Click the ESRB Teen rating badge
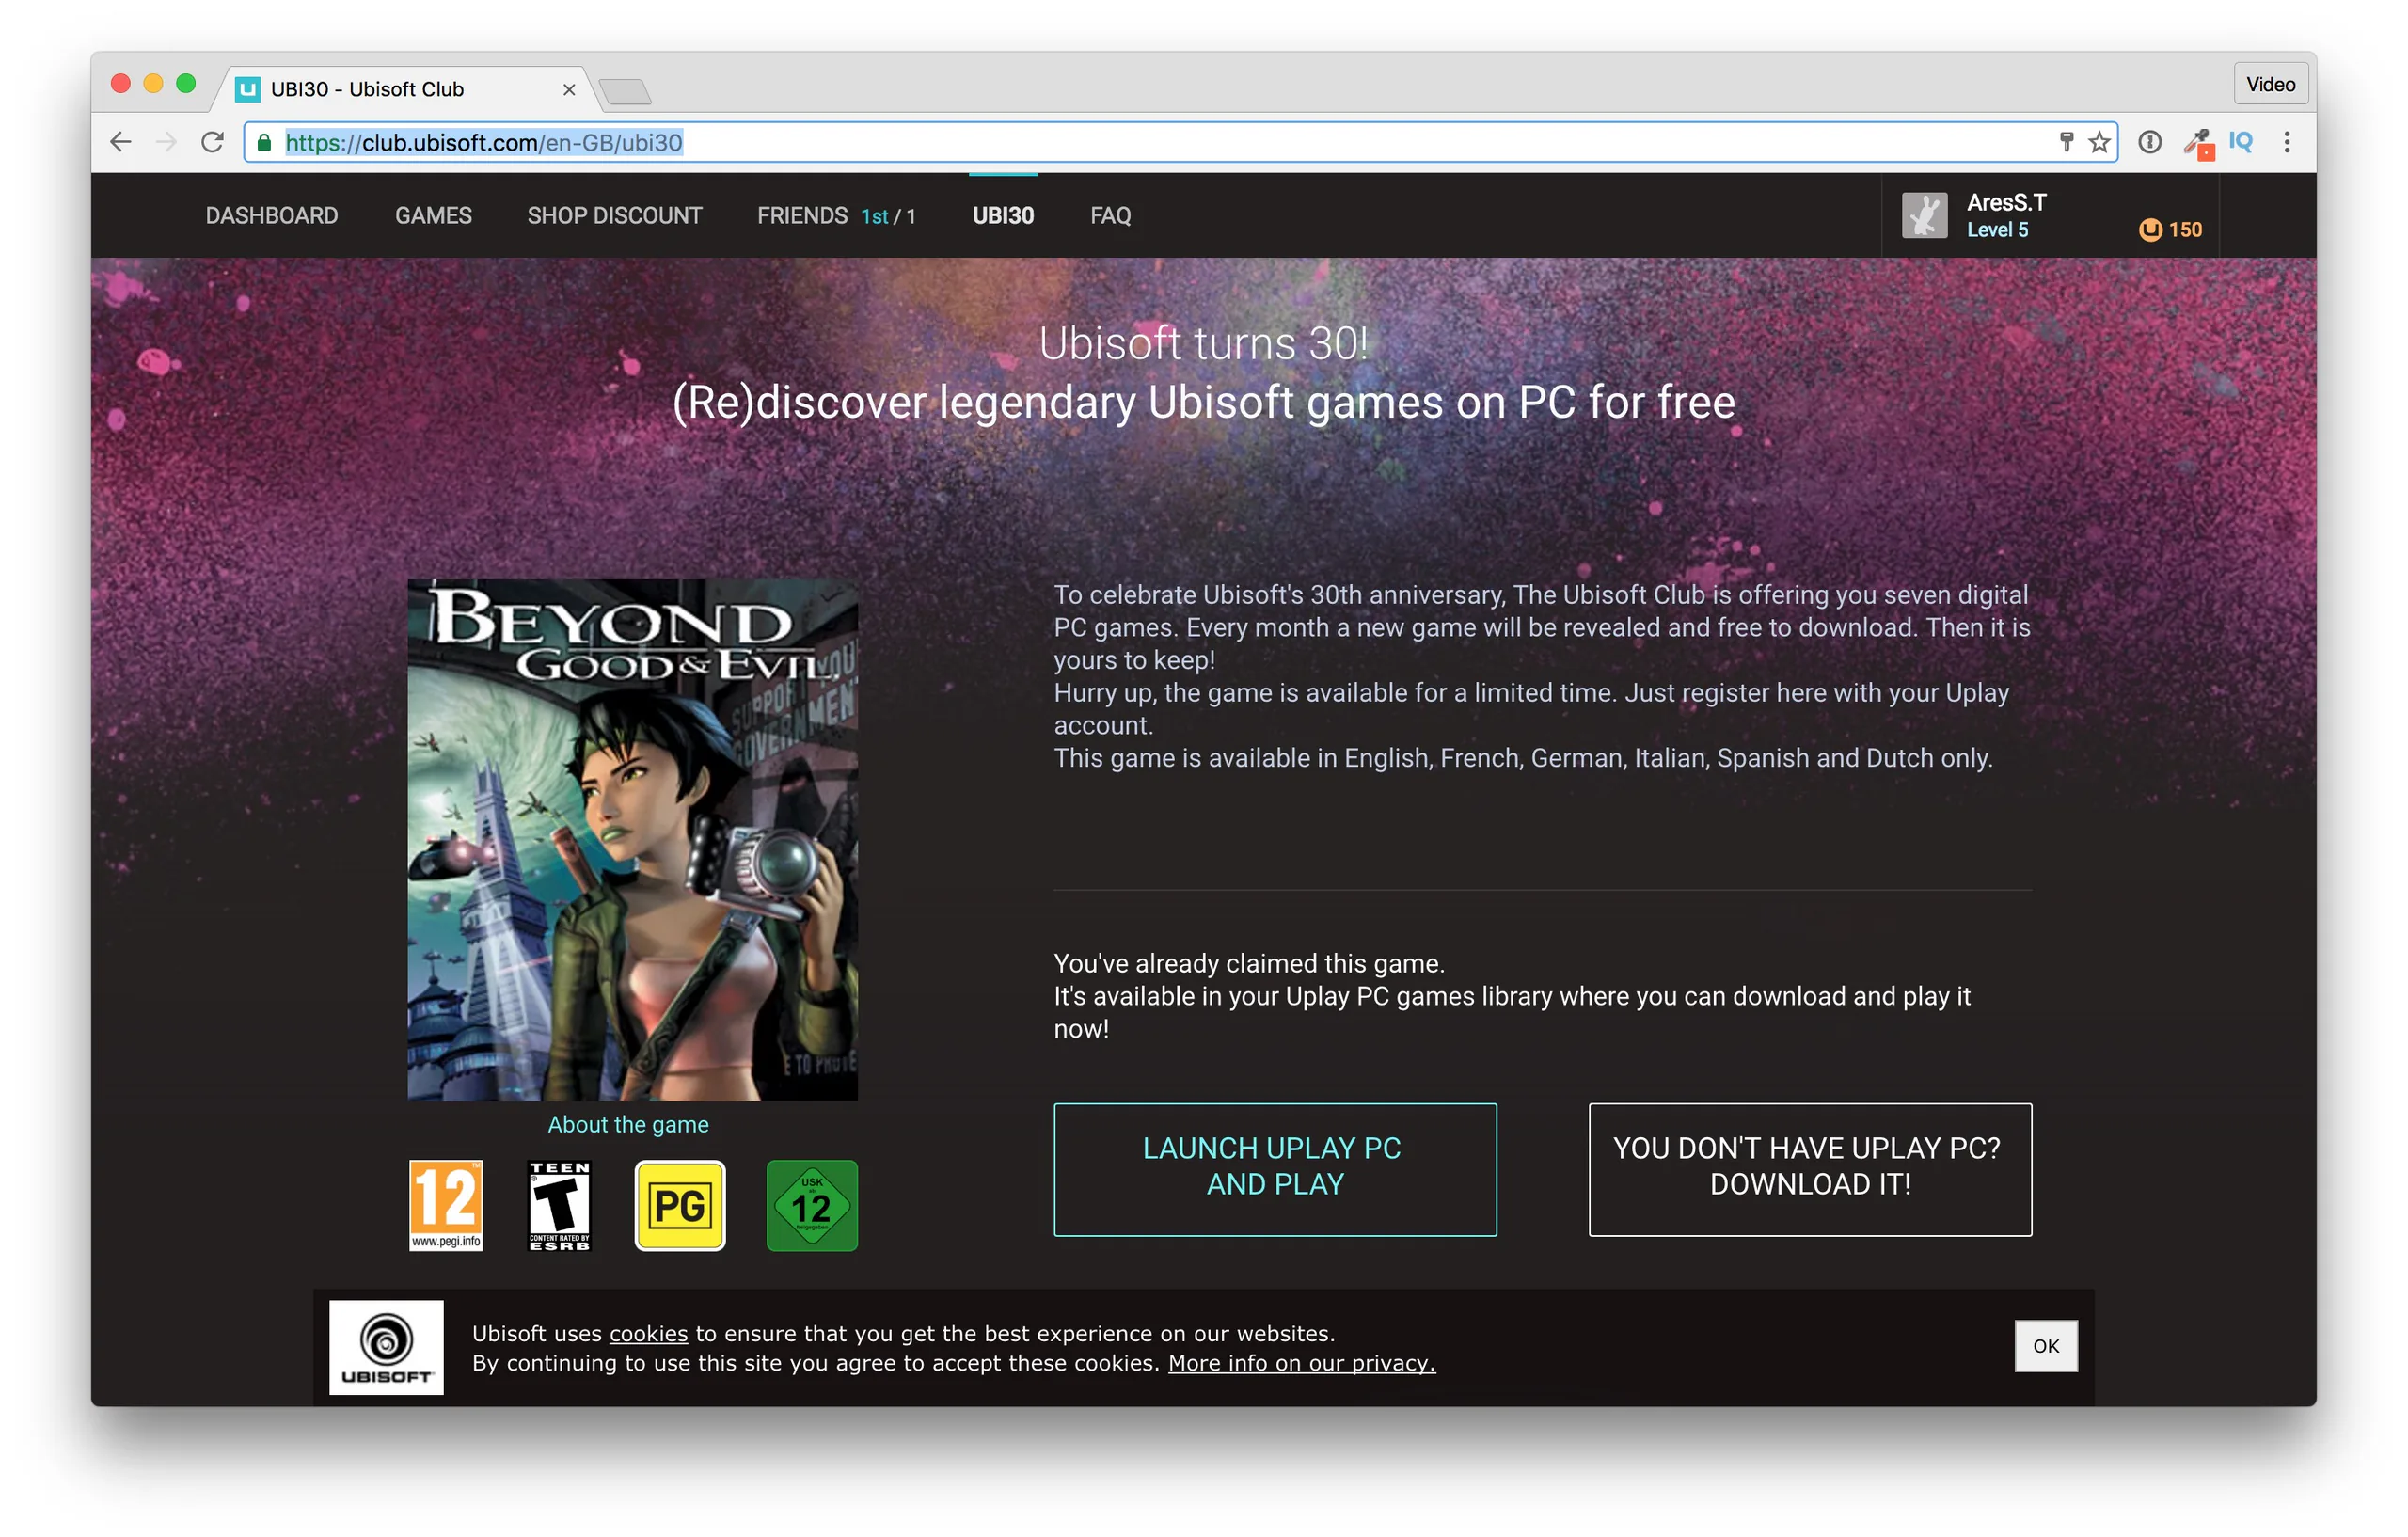Screen dimensions: 2408x1537 (560, 1205)
